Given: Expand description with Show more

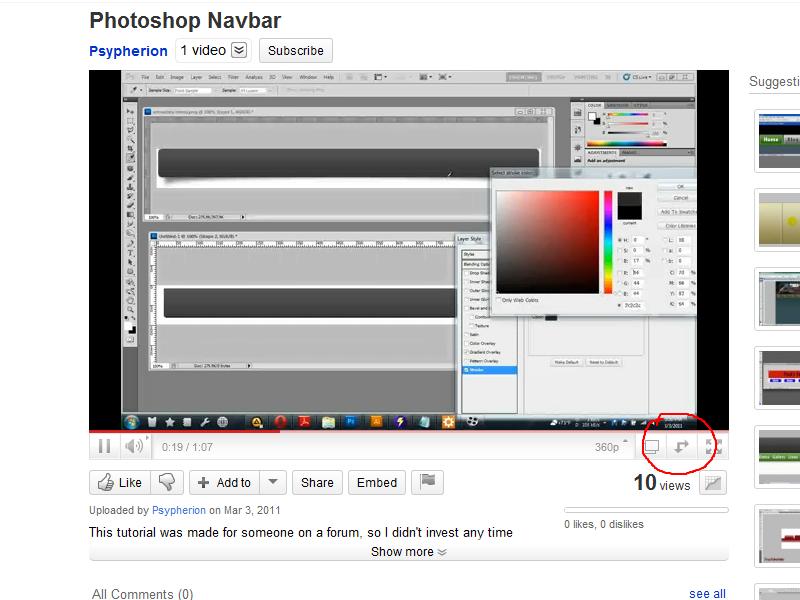Looking at the screenshot, I should click(406, 551).
